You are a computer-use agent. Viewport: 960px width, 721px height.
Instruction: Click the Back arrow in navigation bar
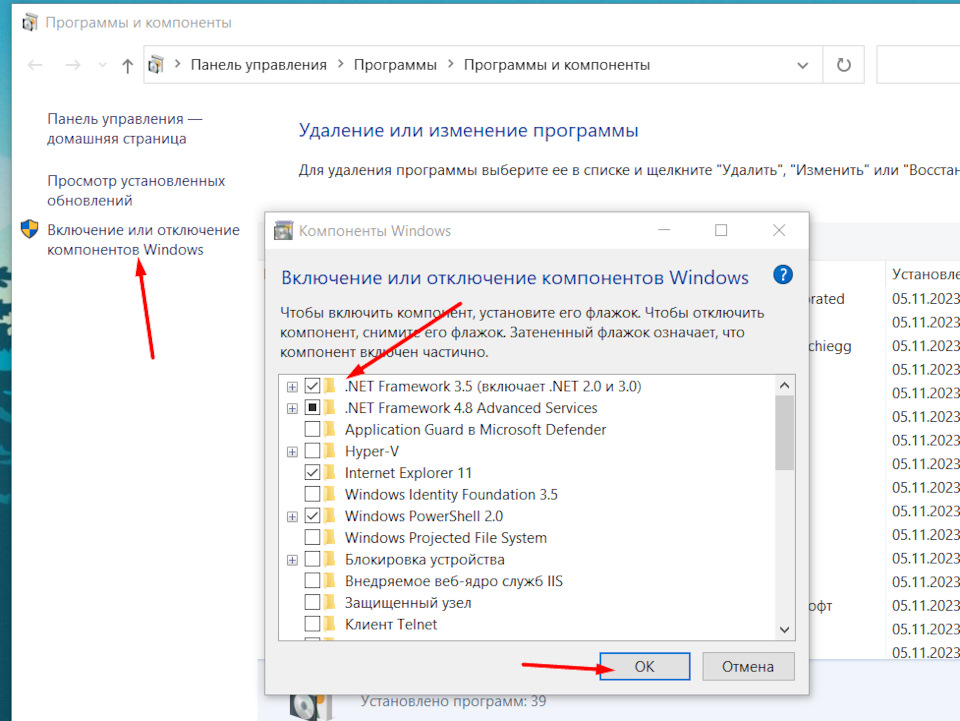(x=36, y=65)
